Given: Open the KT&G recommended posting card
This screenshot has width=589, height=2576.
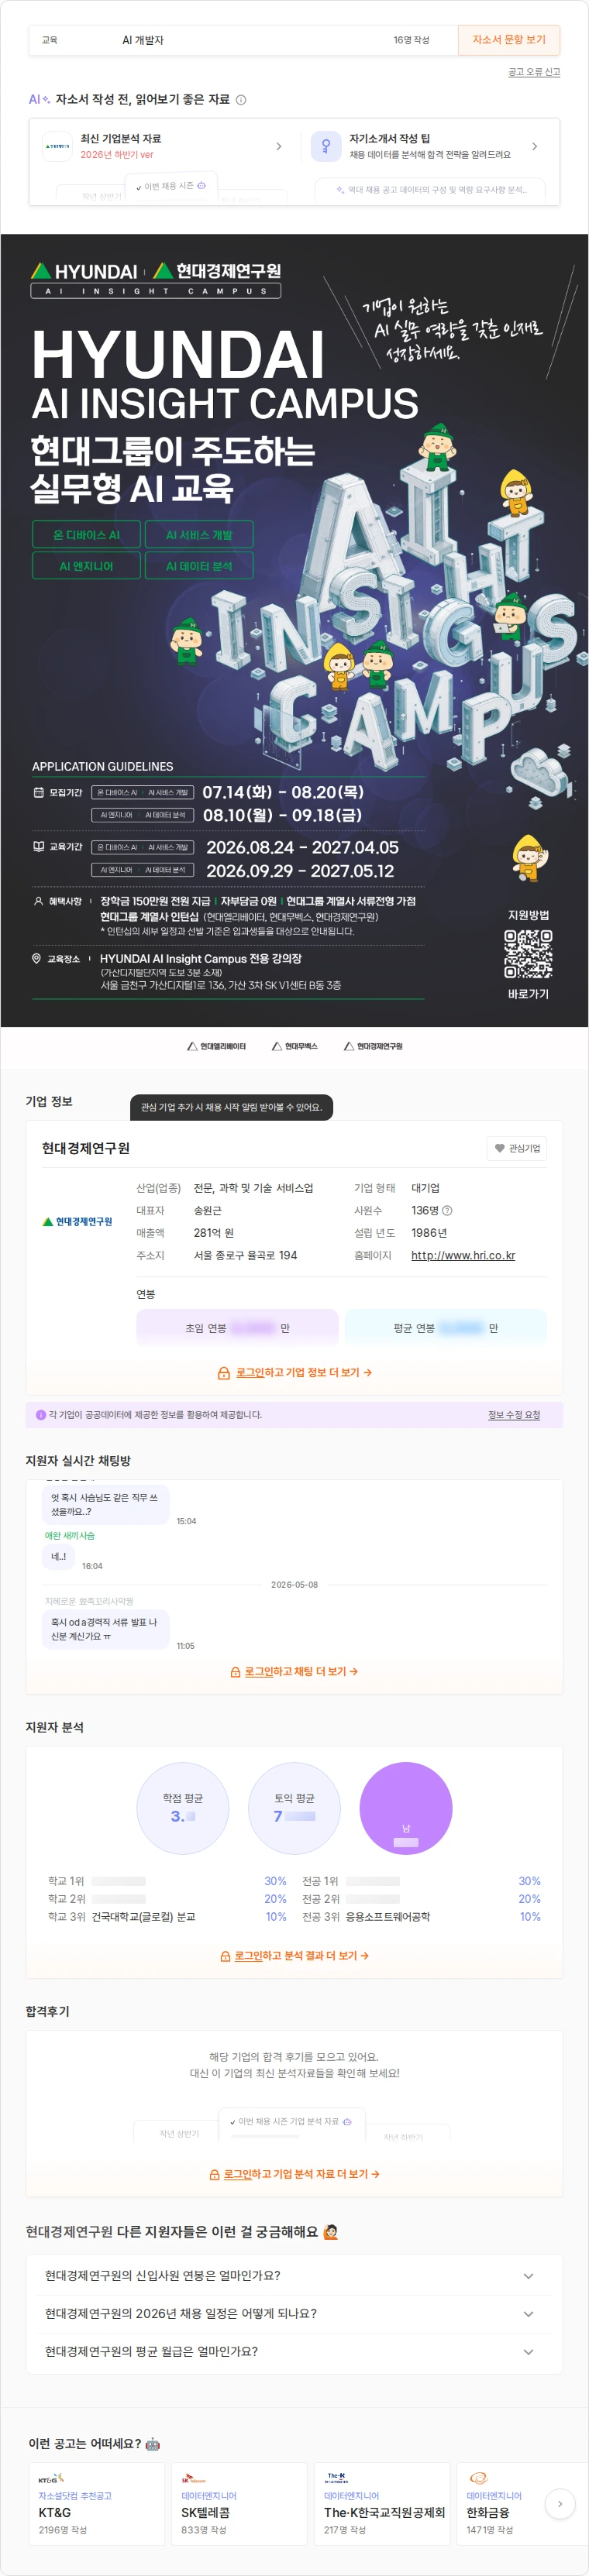Looking at the screenshot, I should pos(96,2504).
